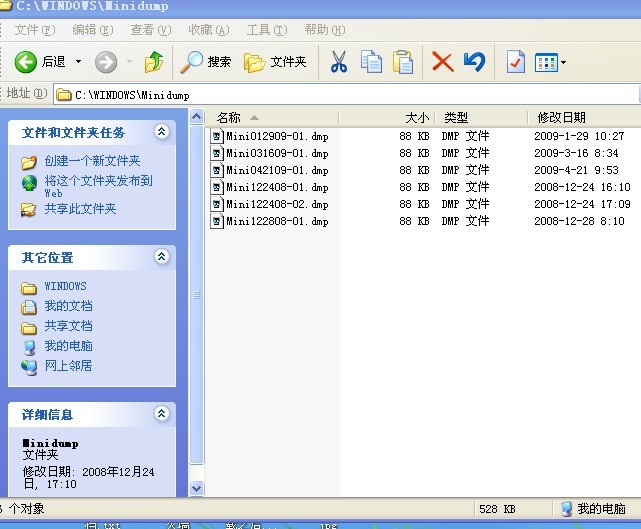This screenshot has width=641, height=529.
Task: Open 我的文档 link
Action: 68,306
